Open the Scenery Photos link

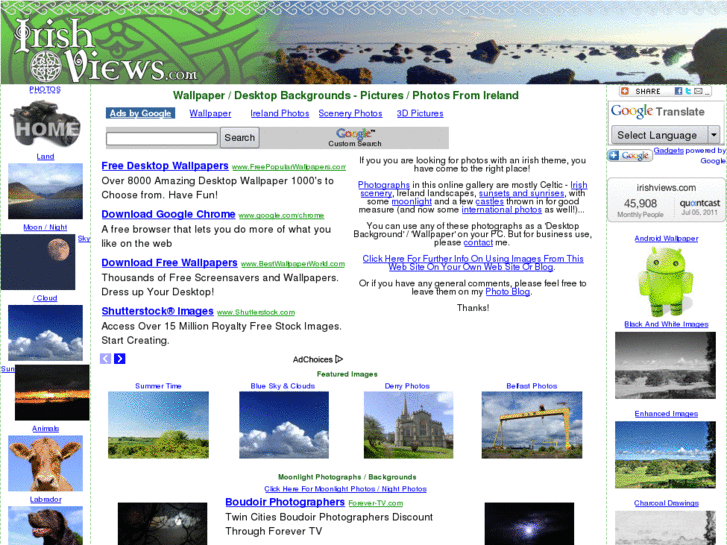pos(350,113)
